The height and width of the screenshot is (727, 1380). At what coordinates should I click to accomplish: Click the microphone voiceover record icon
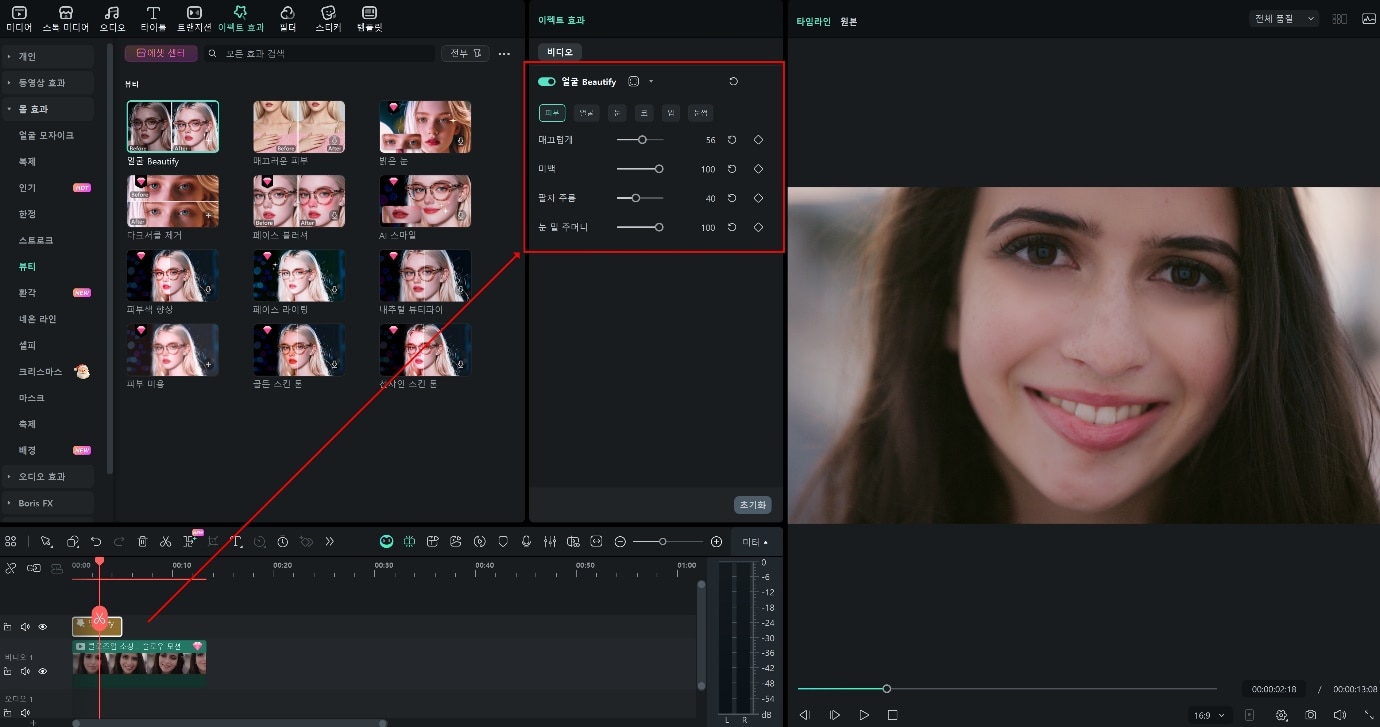(526, 541)
